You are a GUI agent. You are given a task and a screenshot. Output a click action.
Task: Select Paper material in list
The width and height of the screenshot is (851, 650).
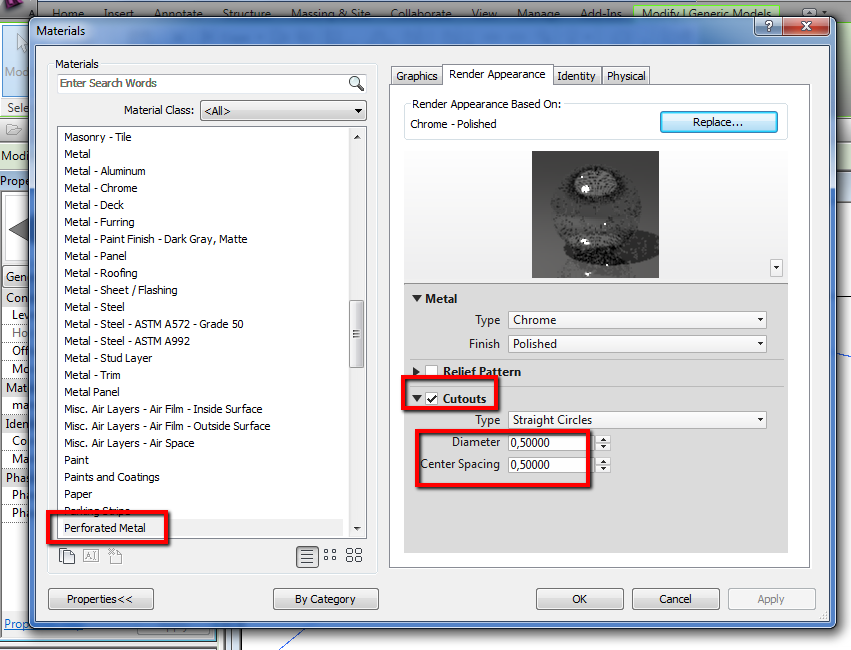pos(78,494)
